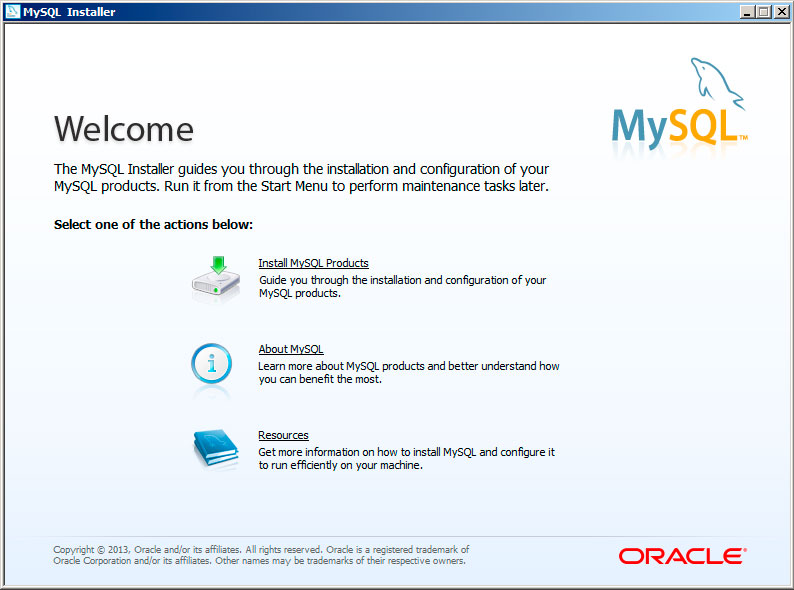The image size is (794, 590).
Task: Click the blue books Resources icon
Action: click(216, 448)
